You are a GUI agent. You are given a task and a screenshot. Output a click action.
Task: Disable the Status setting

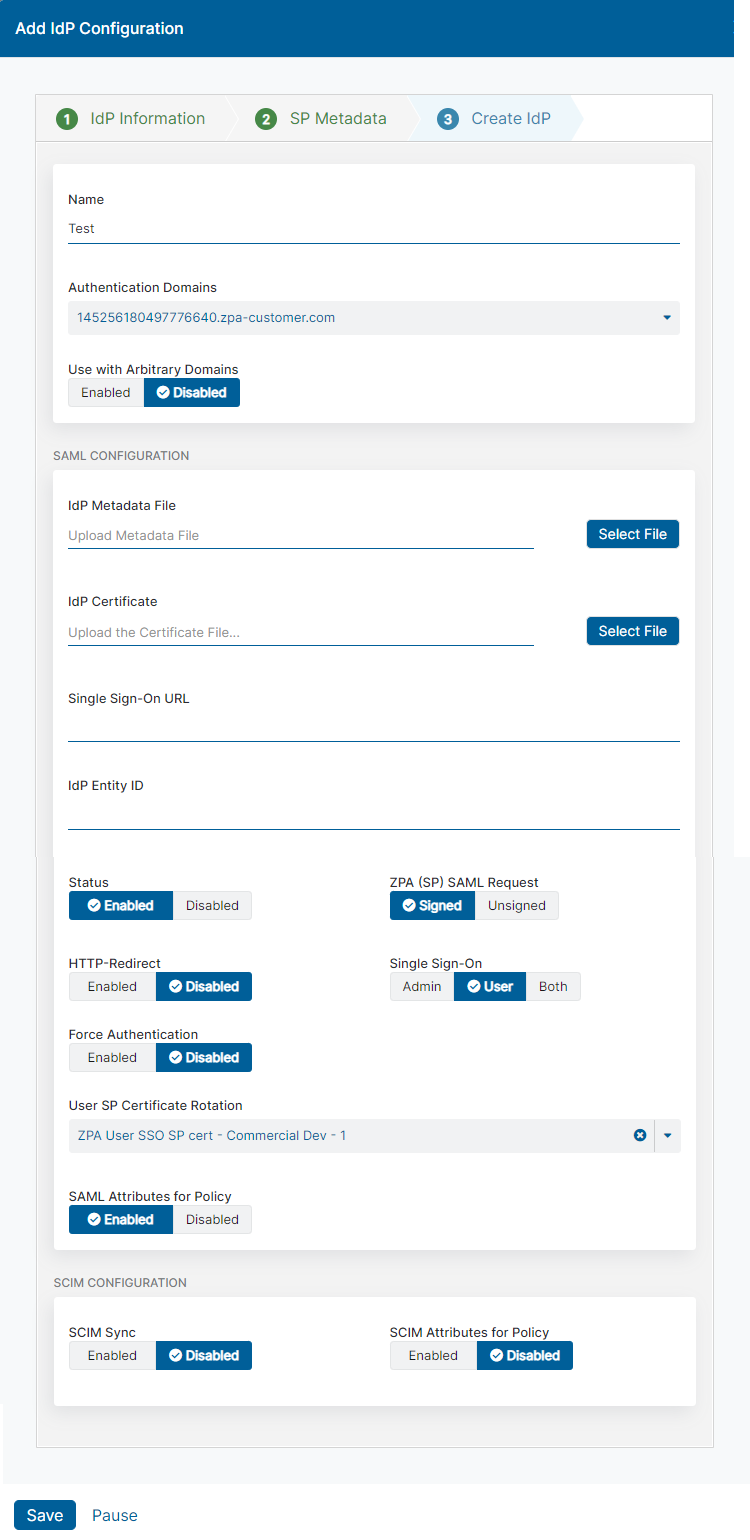pyautogui.click(x=212, y=905)
